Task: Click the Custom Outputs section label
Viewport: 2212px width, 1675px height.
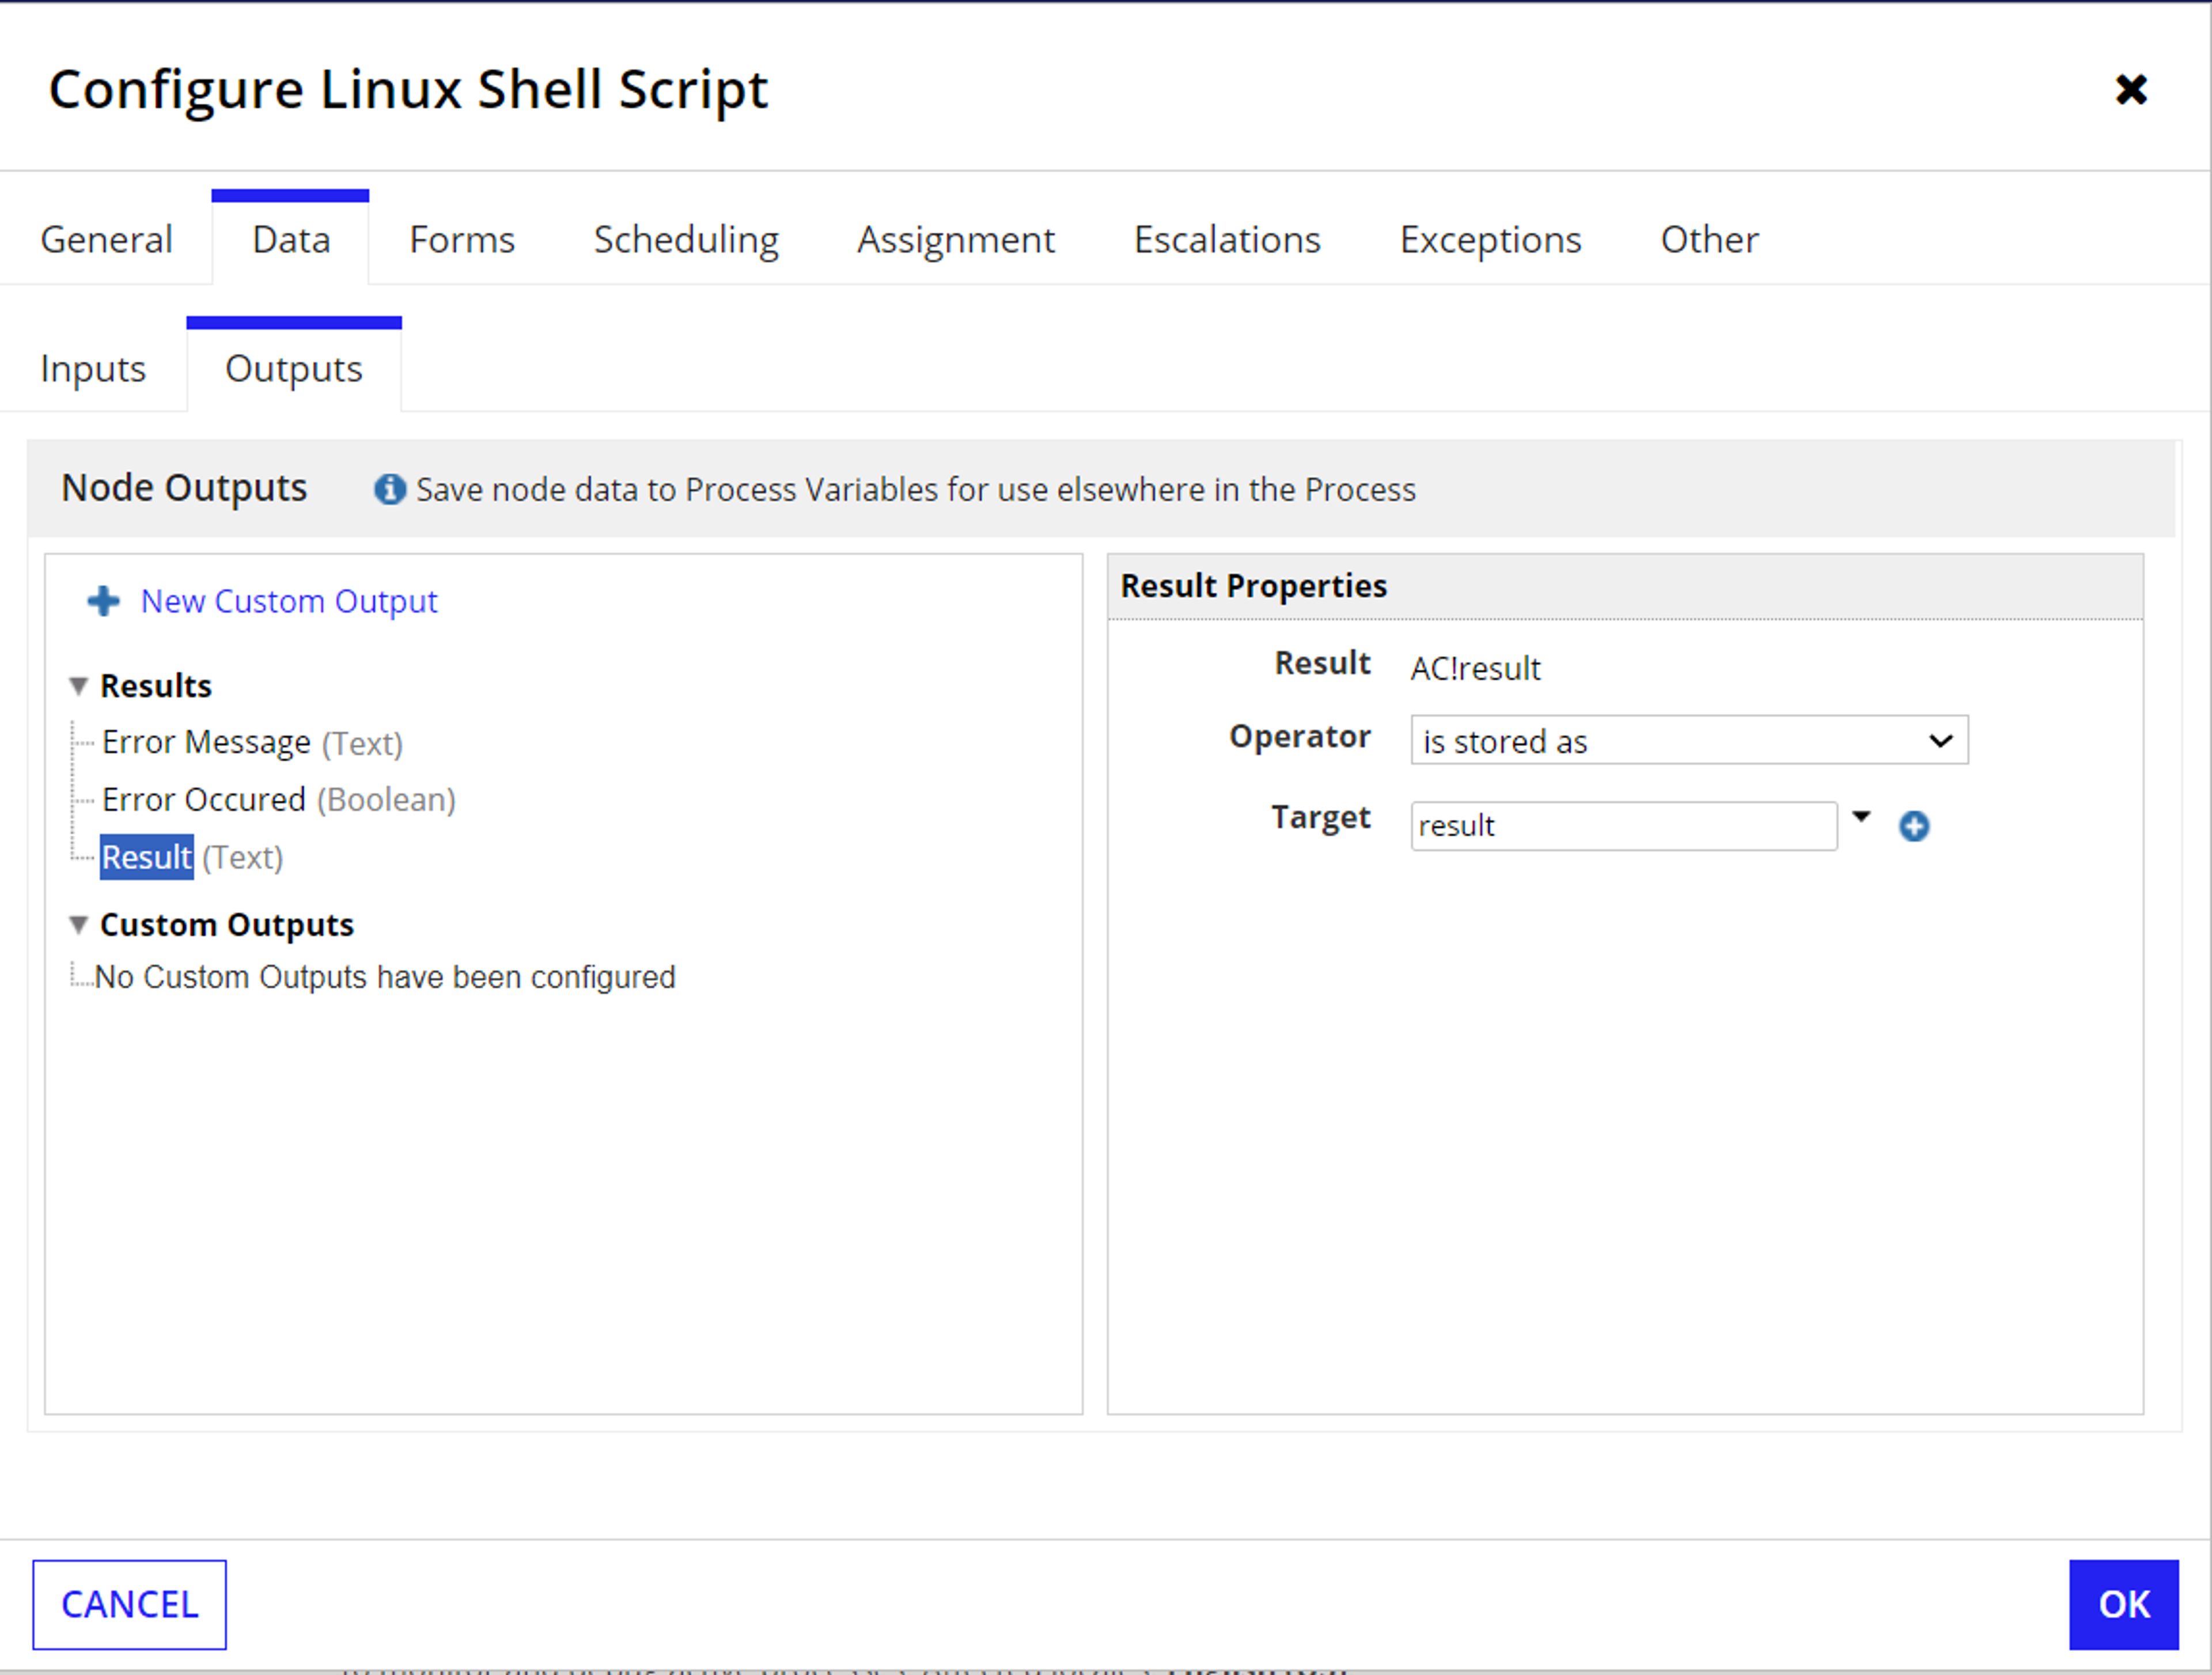Action: coord(227,925)
